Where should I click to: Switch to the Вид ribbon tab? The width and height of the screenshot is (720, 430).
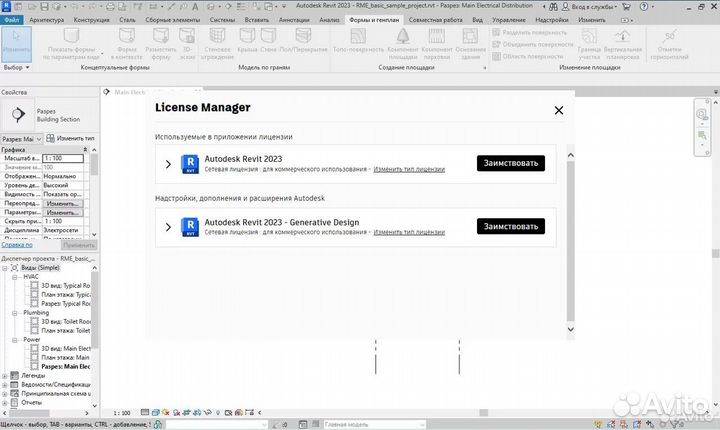[x=478, y=20]
